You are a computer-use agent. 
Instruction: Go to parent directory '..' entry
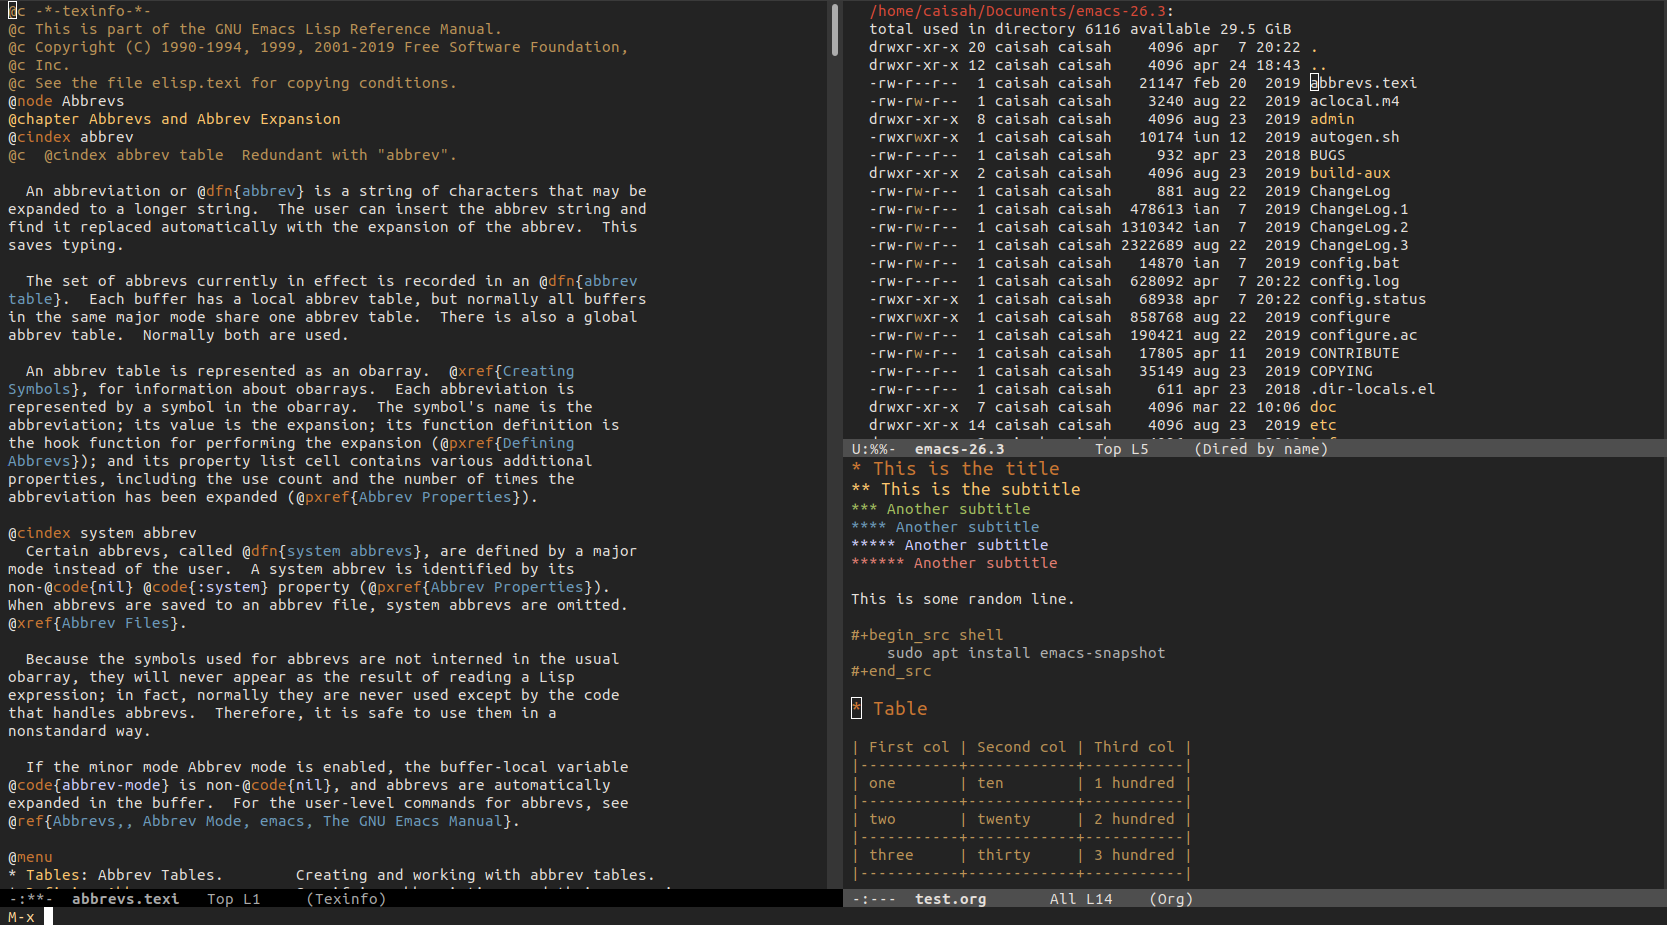1319,65
